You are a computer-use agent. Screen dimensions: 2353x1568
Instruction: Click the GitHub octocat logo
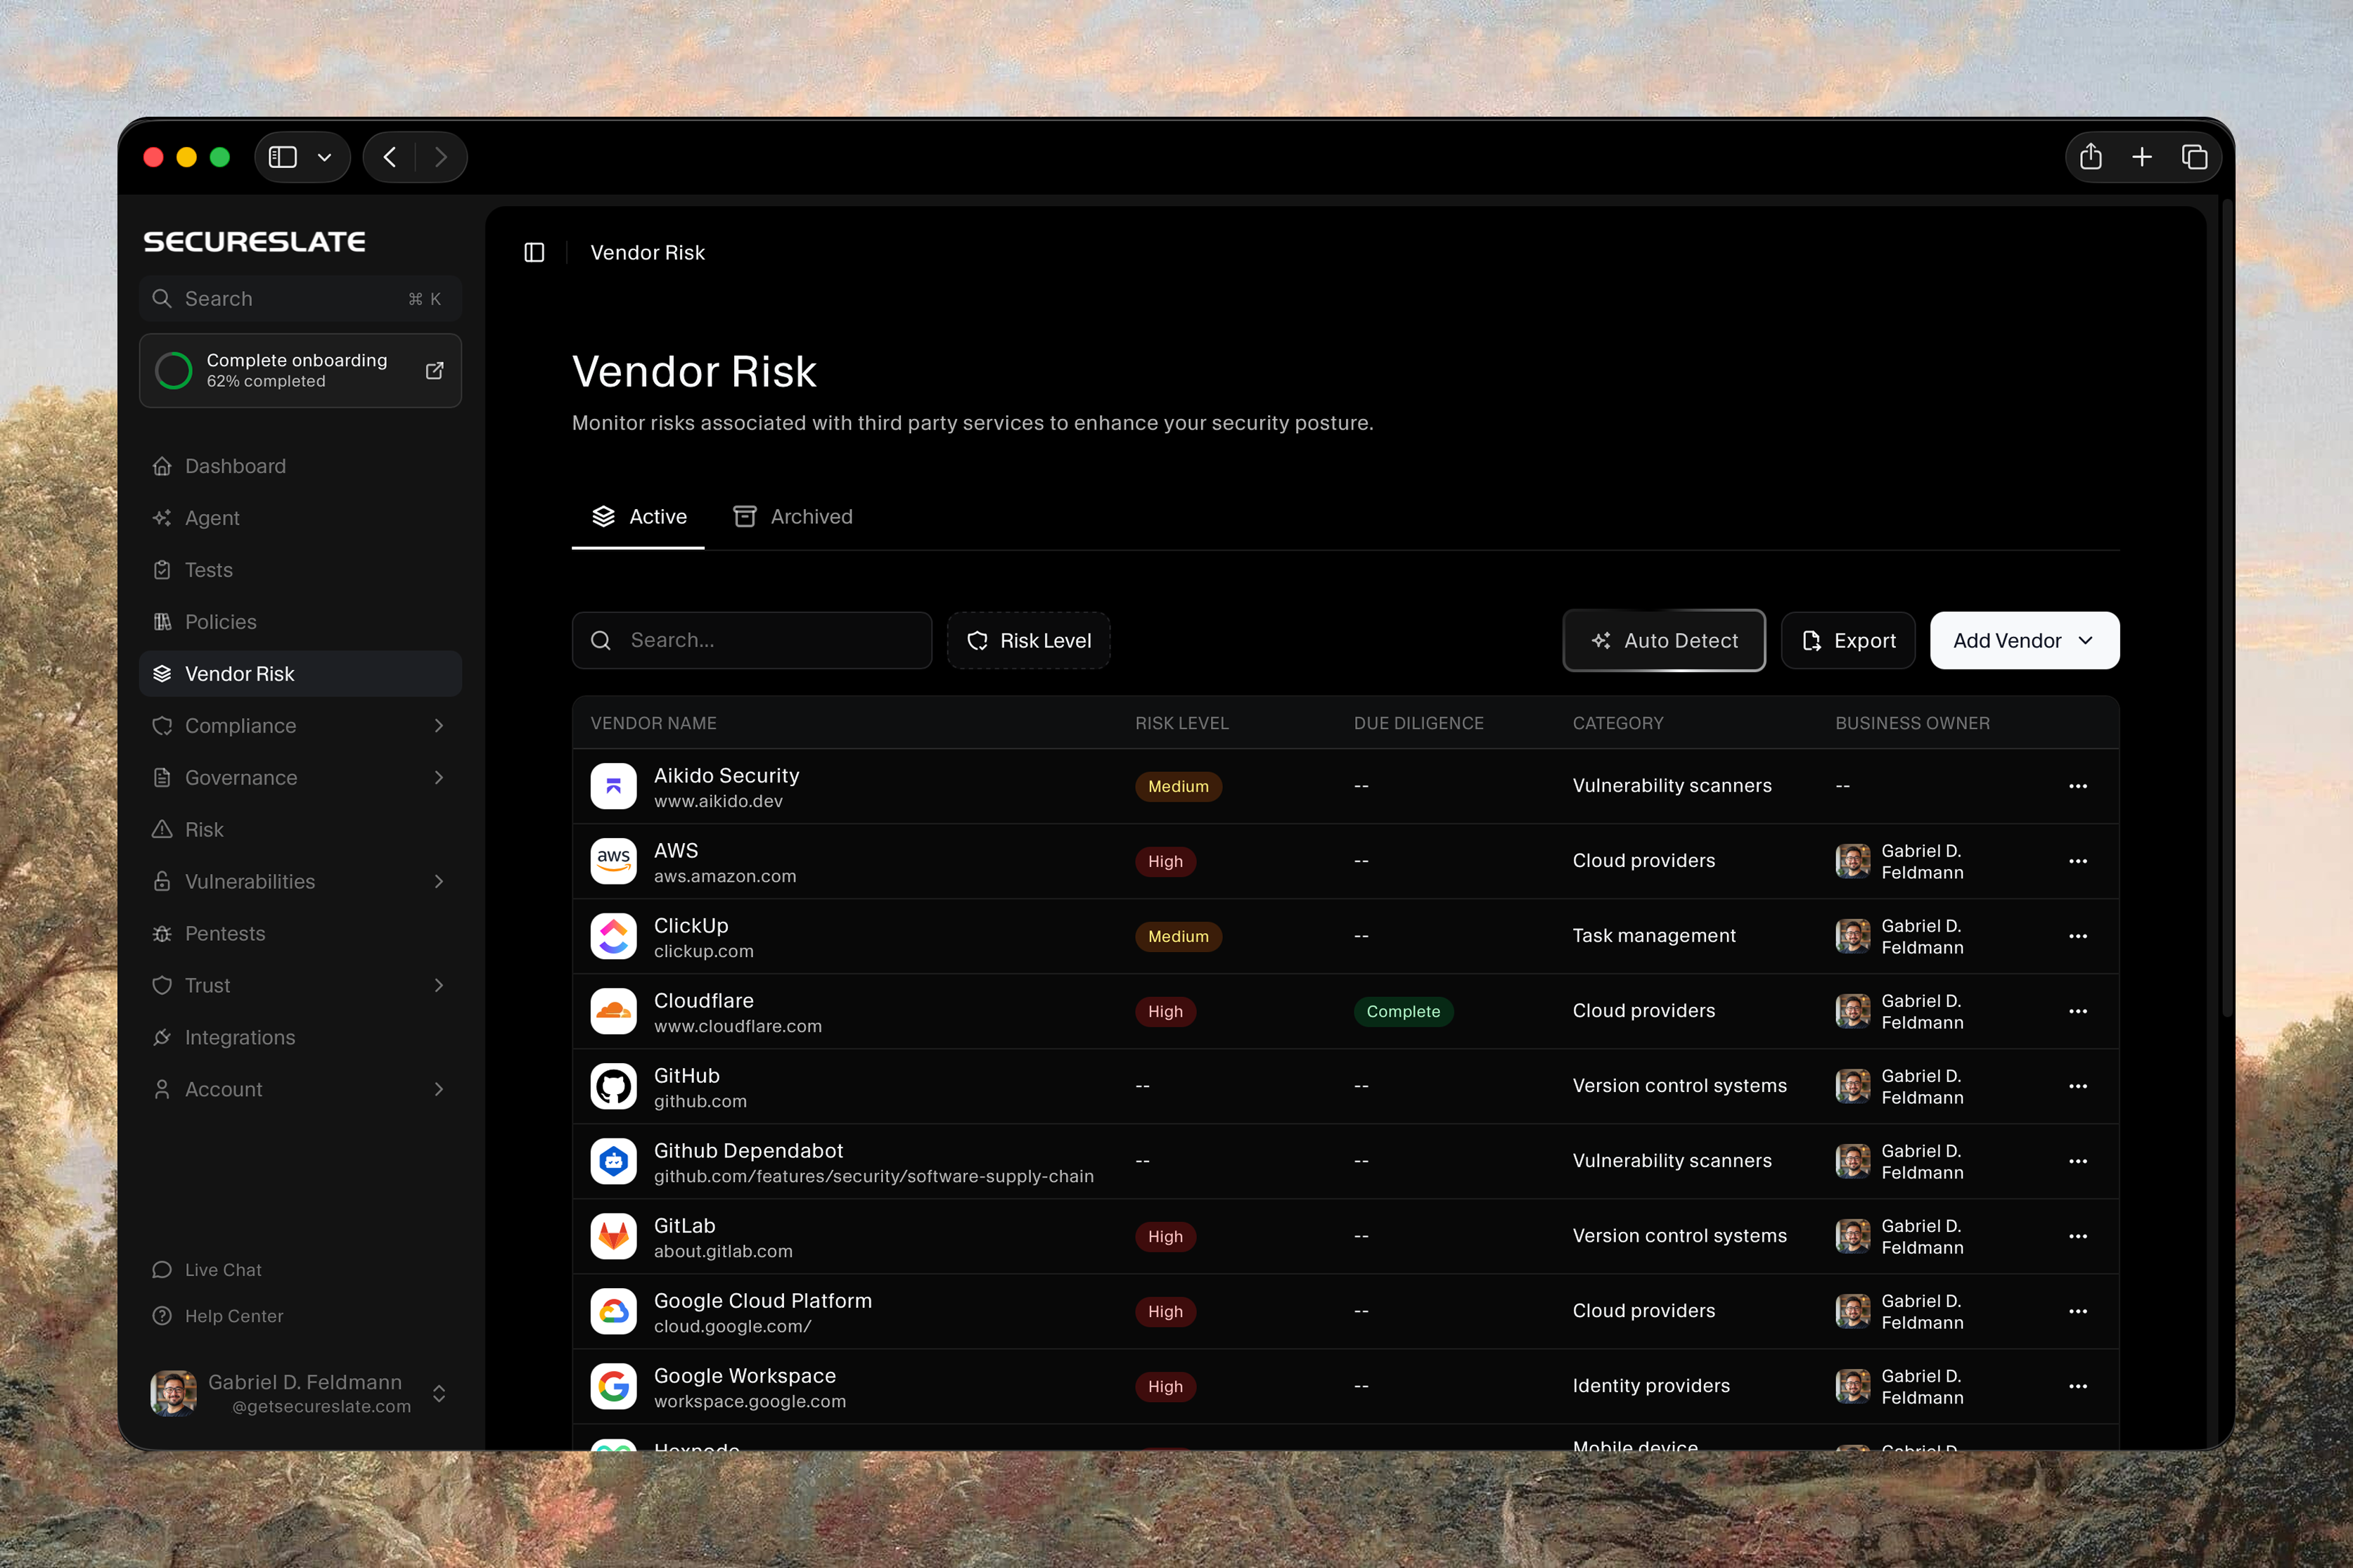click(x=613, y=1086)
